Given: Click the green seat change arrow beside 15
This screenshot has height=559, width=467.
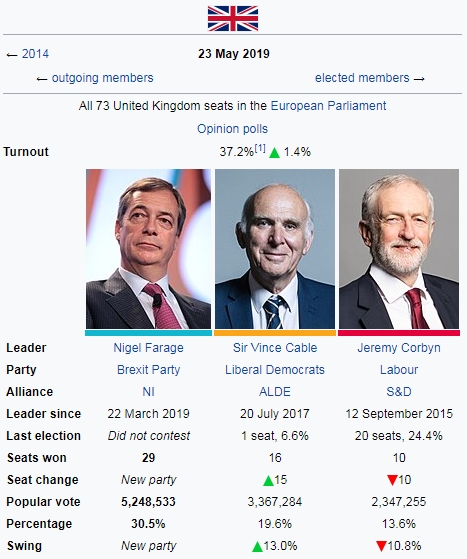Looking at the screenshot, I should [x=268, y=481].
